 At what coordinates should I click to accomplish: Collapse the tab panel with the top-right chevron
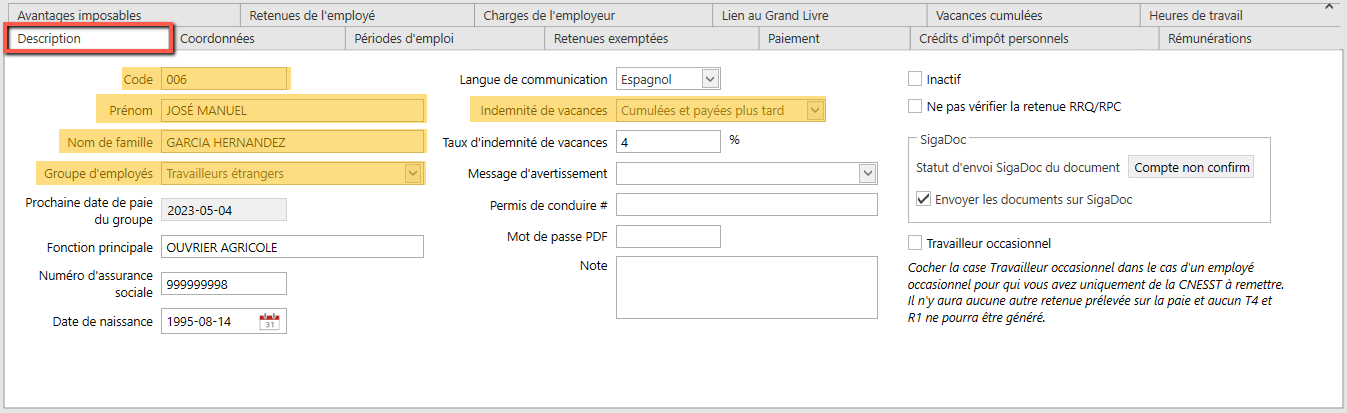(x=1328, y=6)
